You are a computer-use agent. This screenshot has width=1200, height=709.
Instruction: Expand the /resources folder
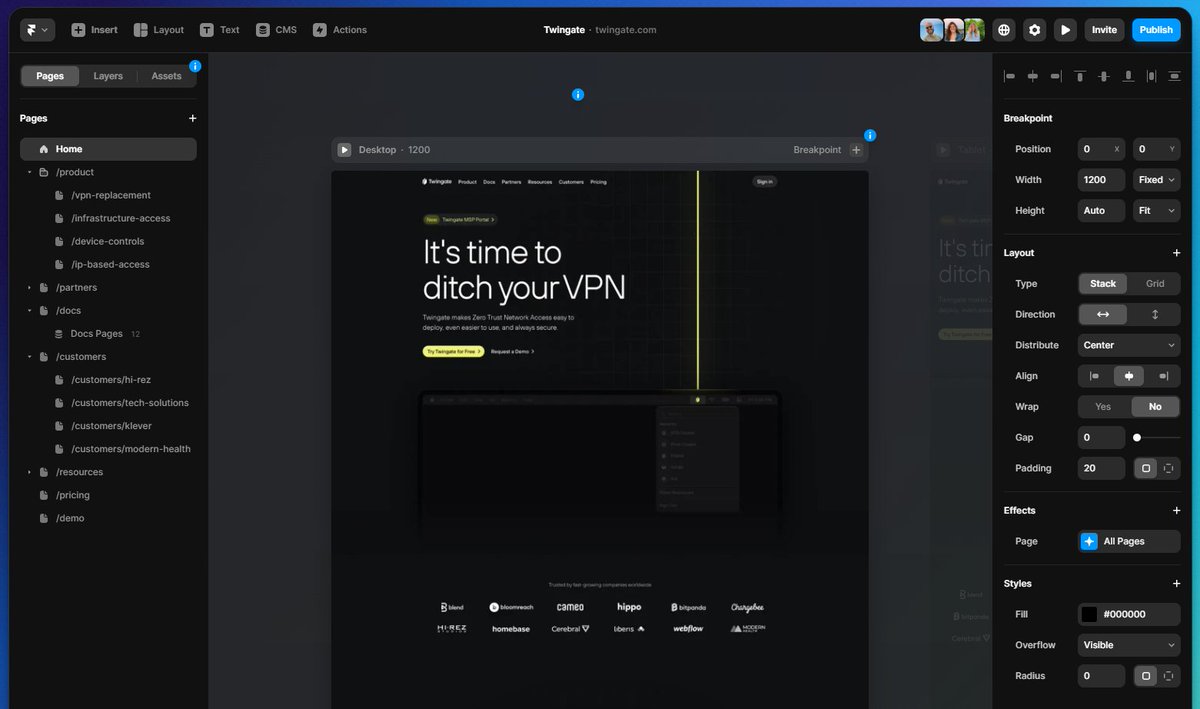click(x=30, y=472)
